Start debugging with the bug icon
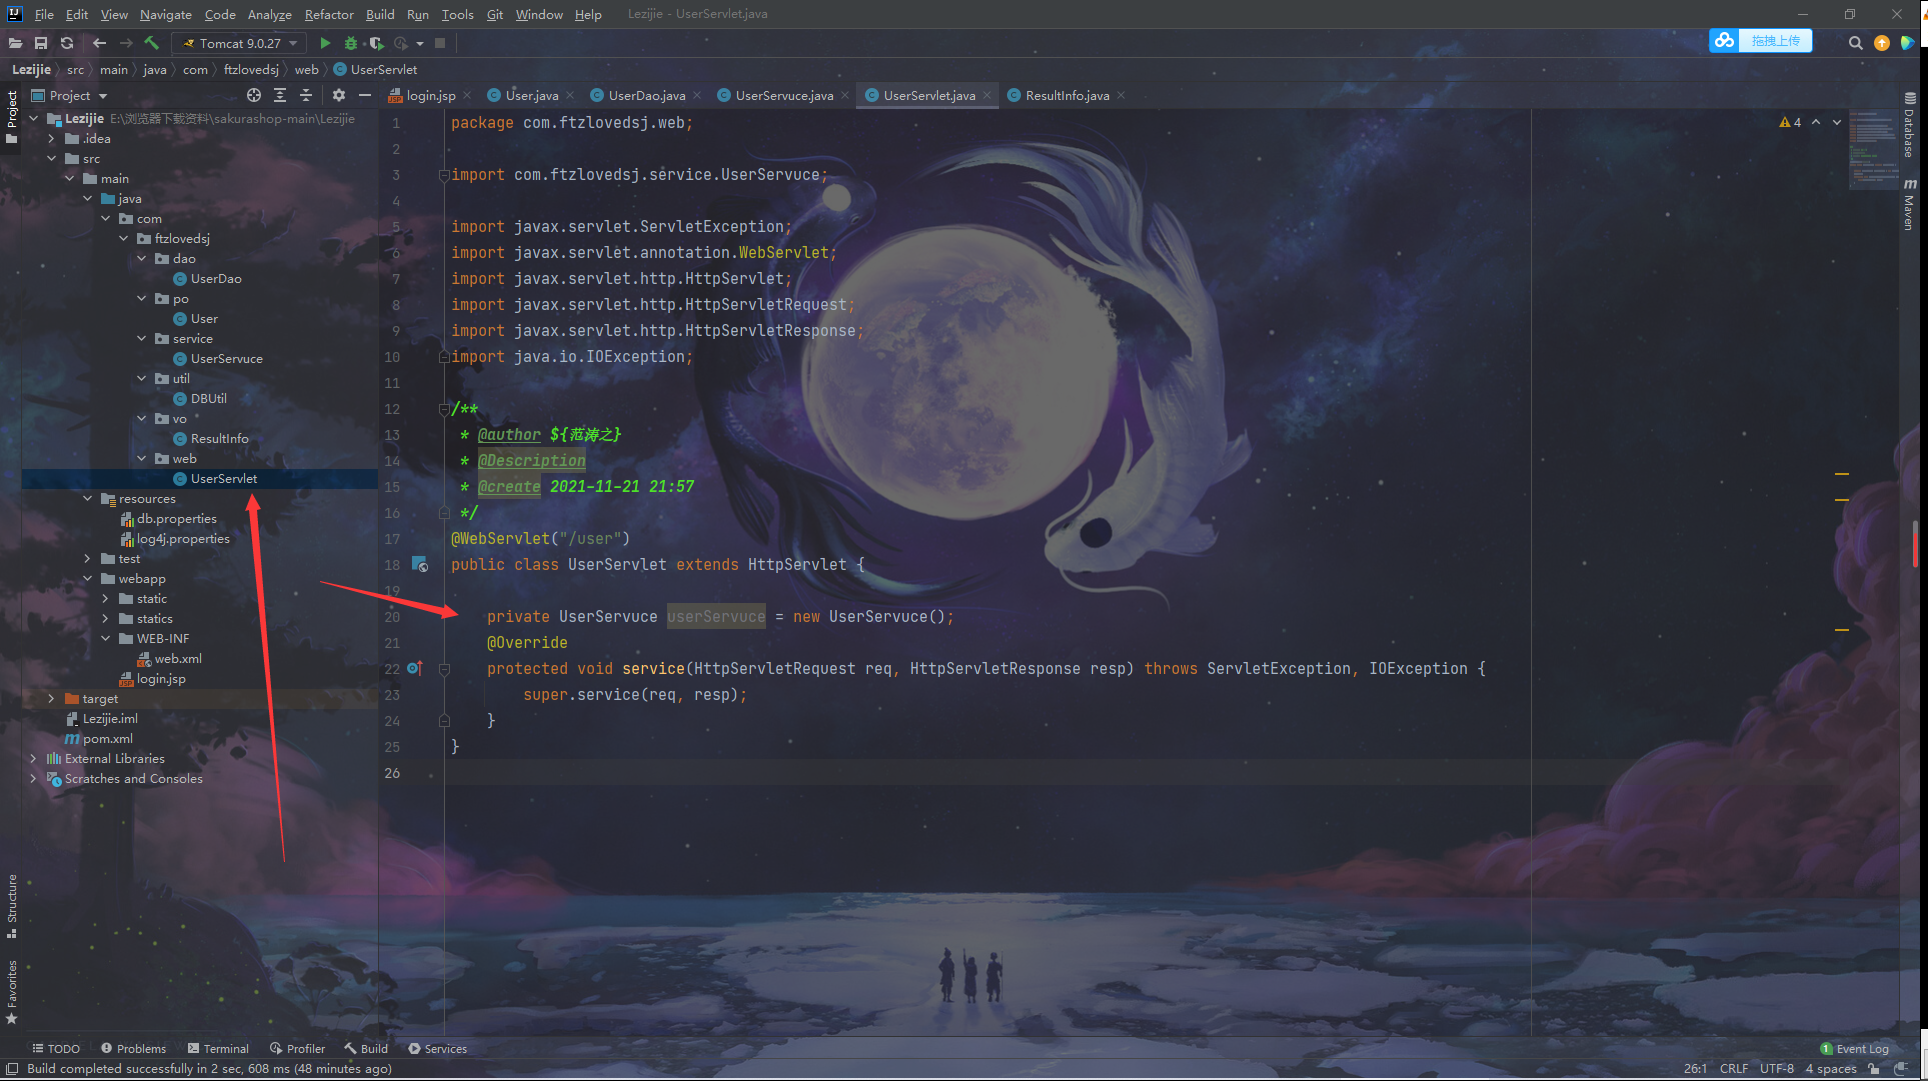The width and height of the screenshot is (1928, 1081). click(351, 43)
